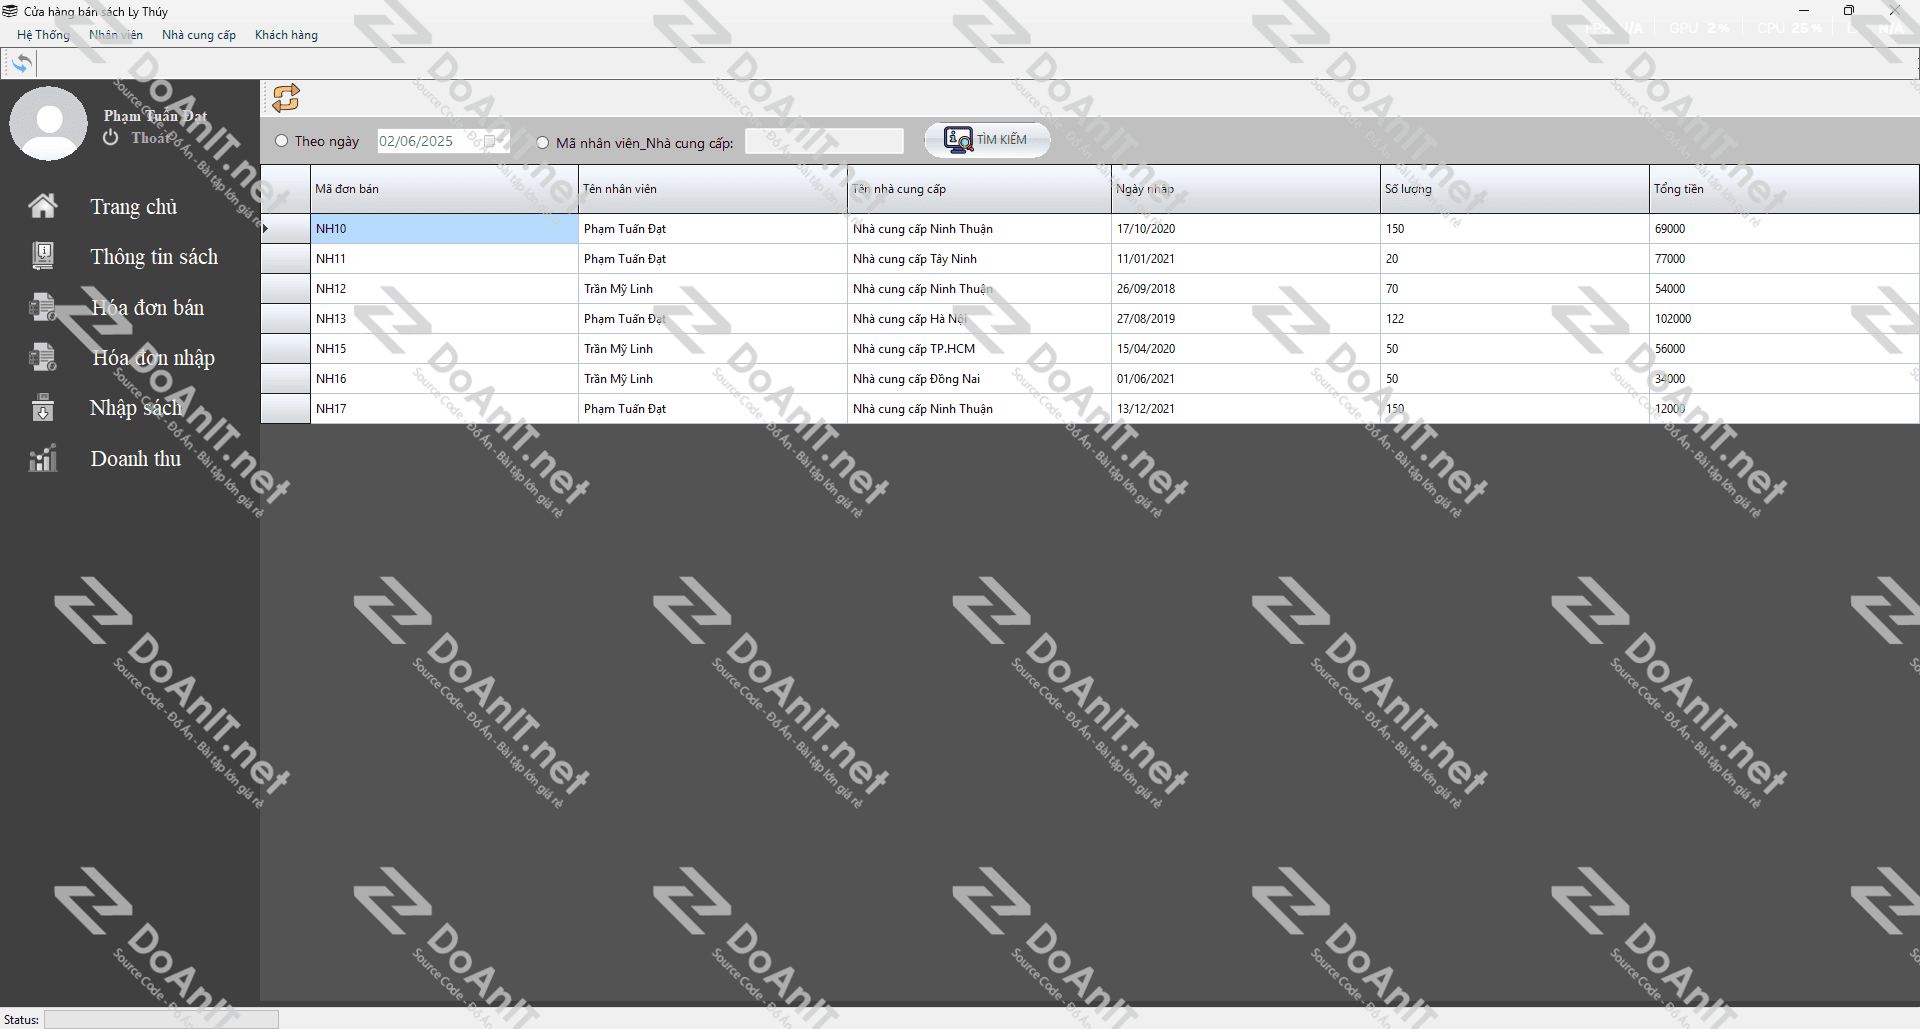Click total cell 77000
1920x1029 pixels.
pyautogui.click(x=1784, y=259)
